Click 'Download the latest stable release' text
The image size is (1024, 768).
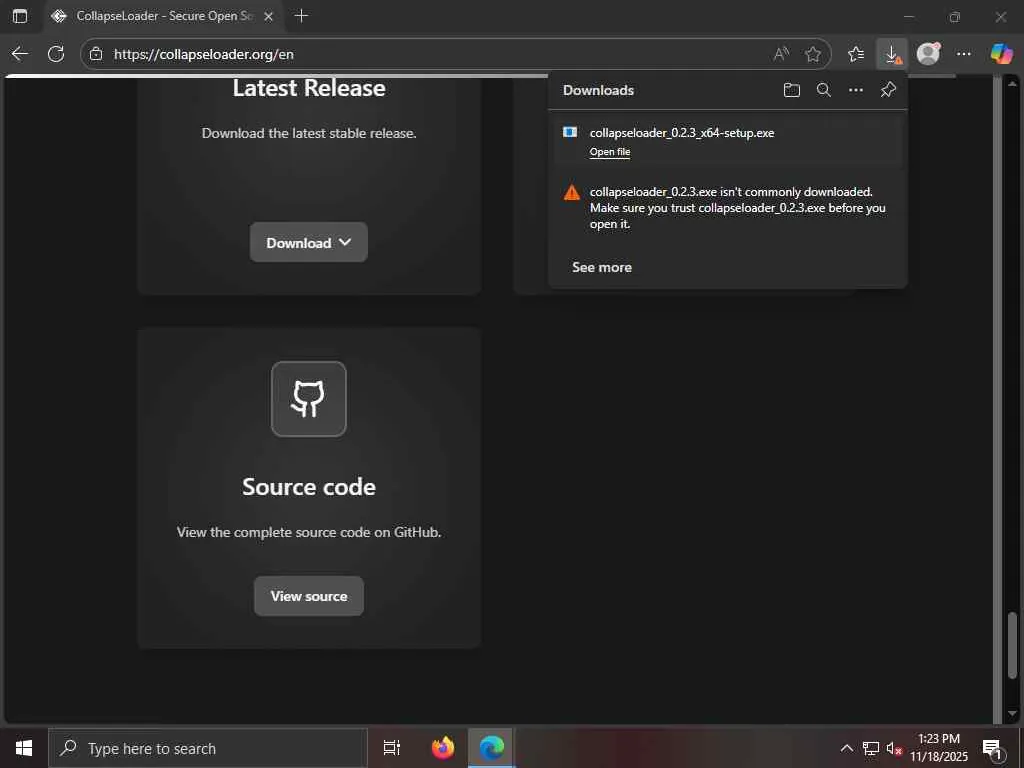tap(308, 133)
